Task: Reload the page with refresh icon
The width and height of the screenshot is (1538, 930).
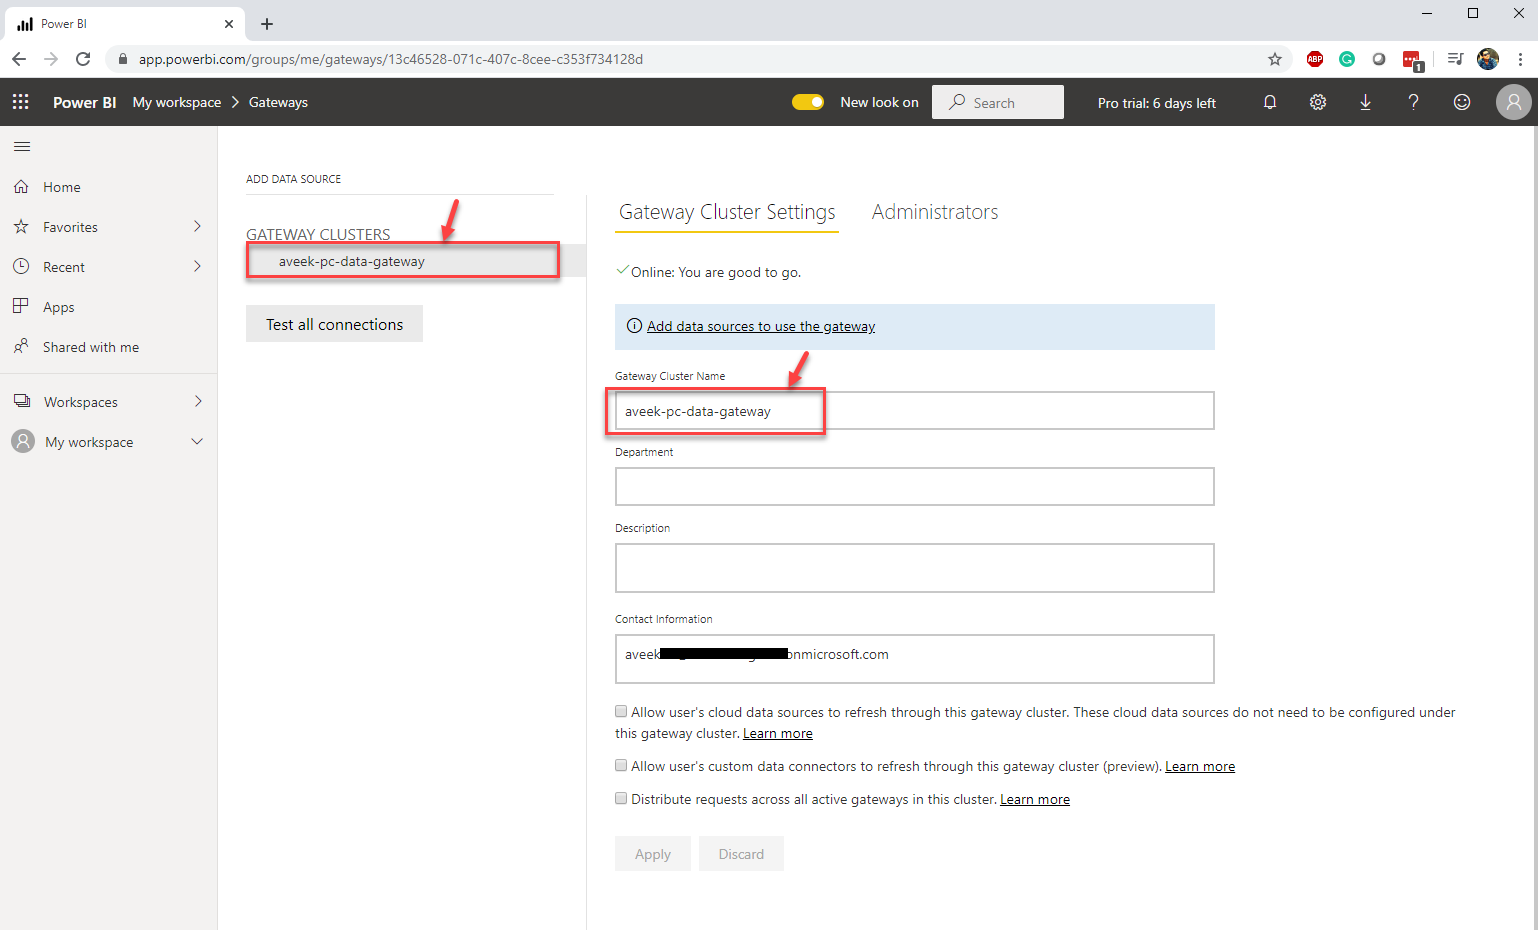Action: 83,59
